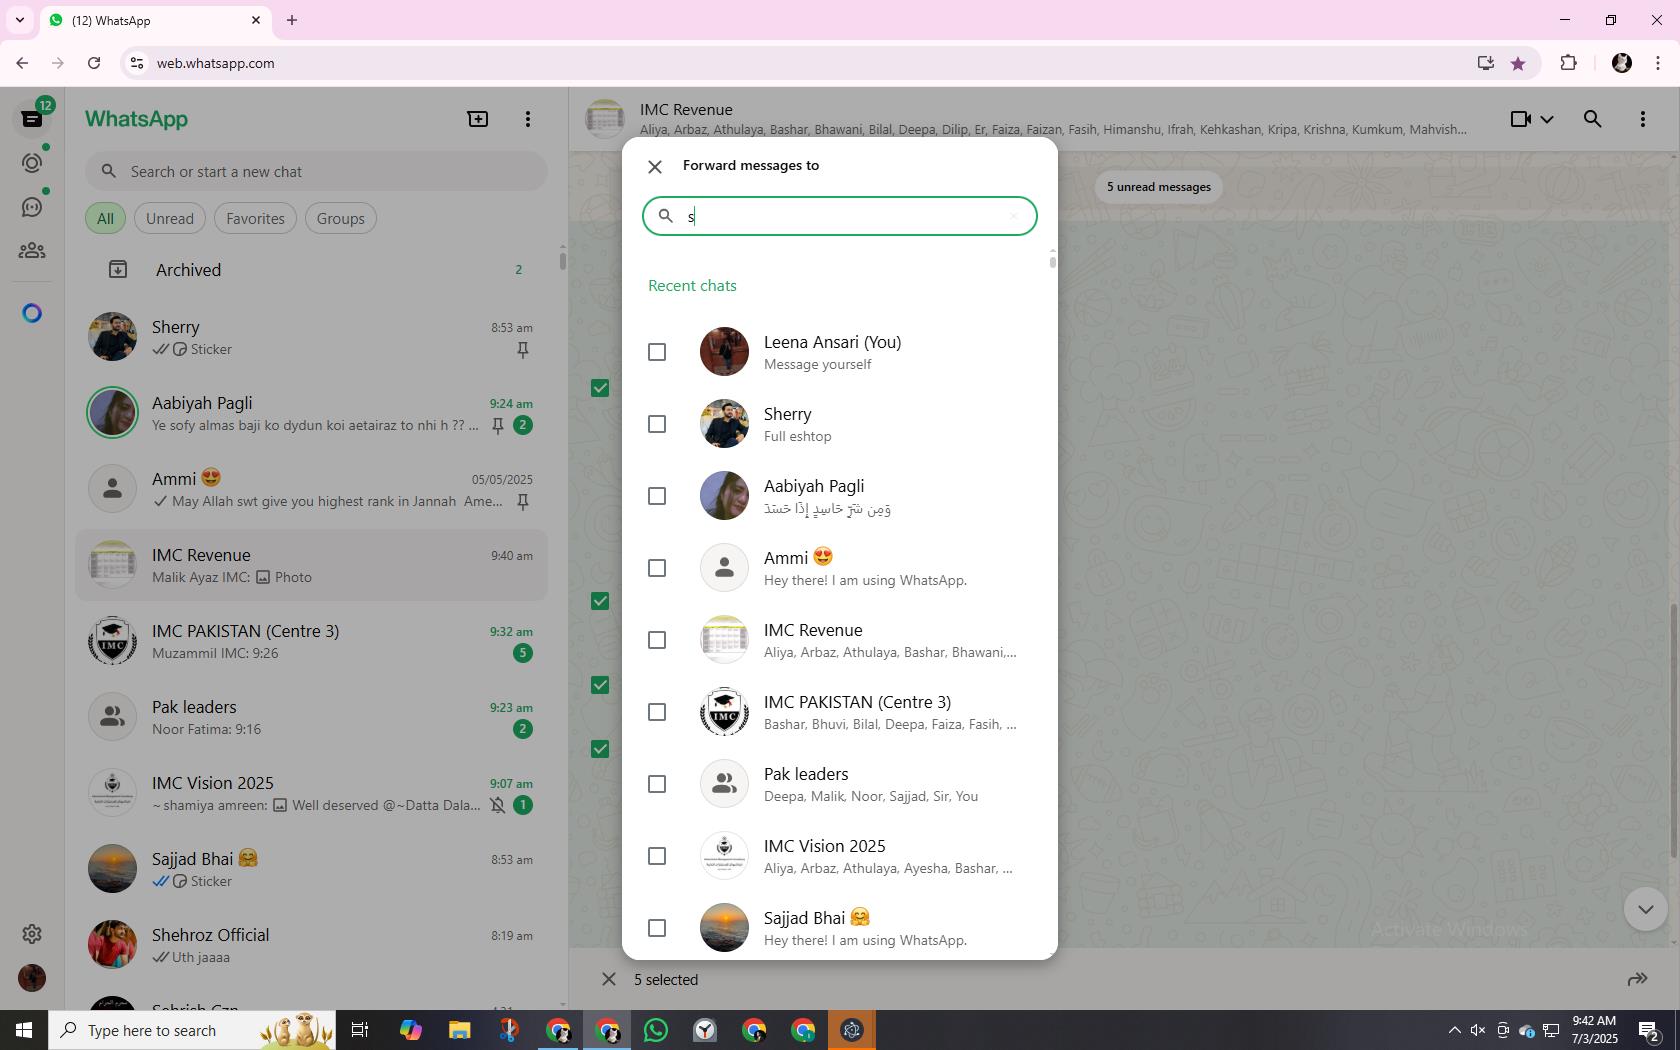The width and height of the screenshot is (1680, 1050).
Task: Install app icon in address bar
Action: [x=1486, y=63]
